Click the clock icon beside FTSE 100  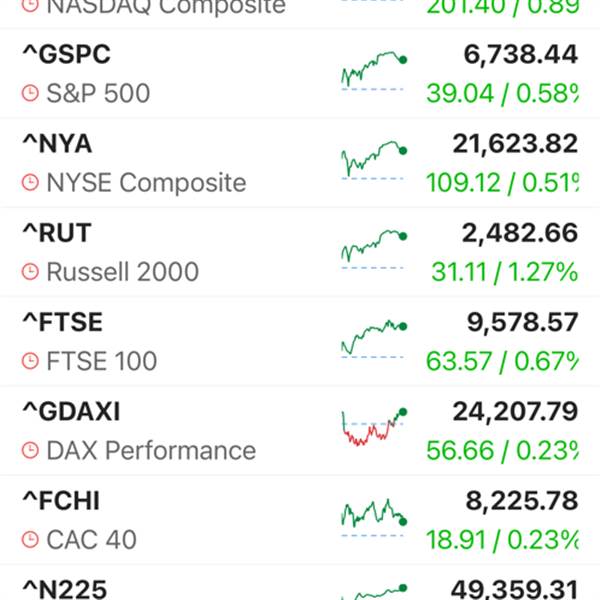[31, 361]
